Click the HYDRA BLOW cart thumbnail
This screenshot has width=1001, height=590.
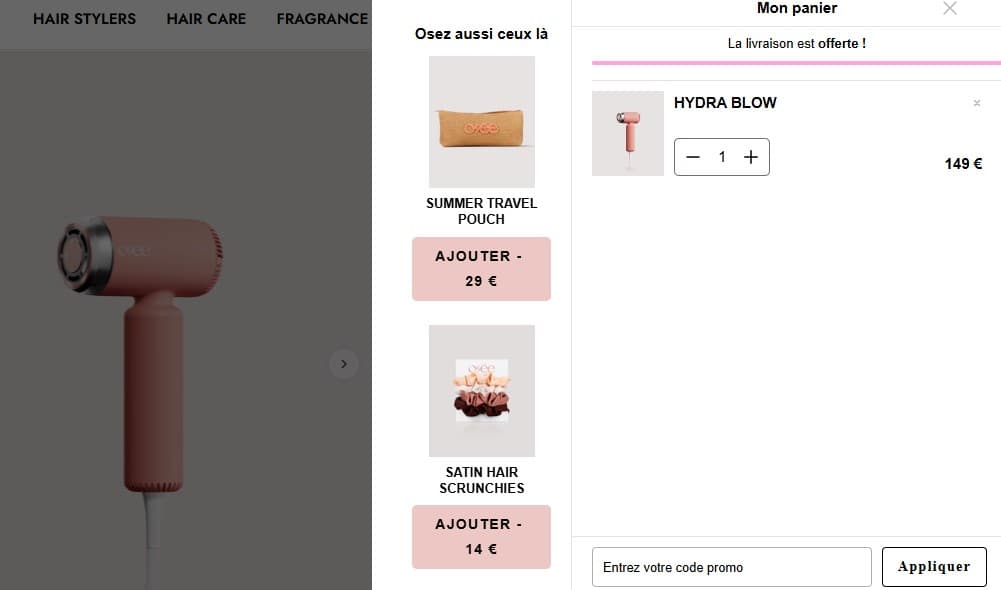627,132
